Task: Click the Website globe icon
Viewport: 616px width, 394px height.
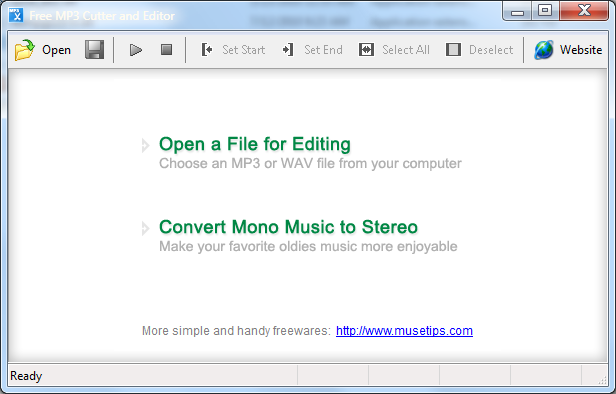Action: 544,50
